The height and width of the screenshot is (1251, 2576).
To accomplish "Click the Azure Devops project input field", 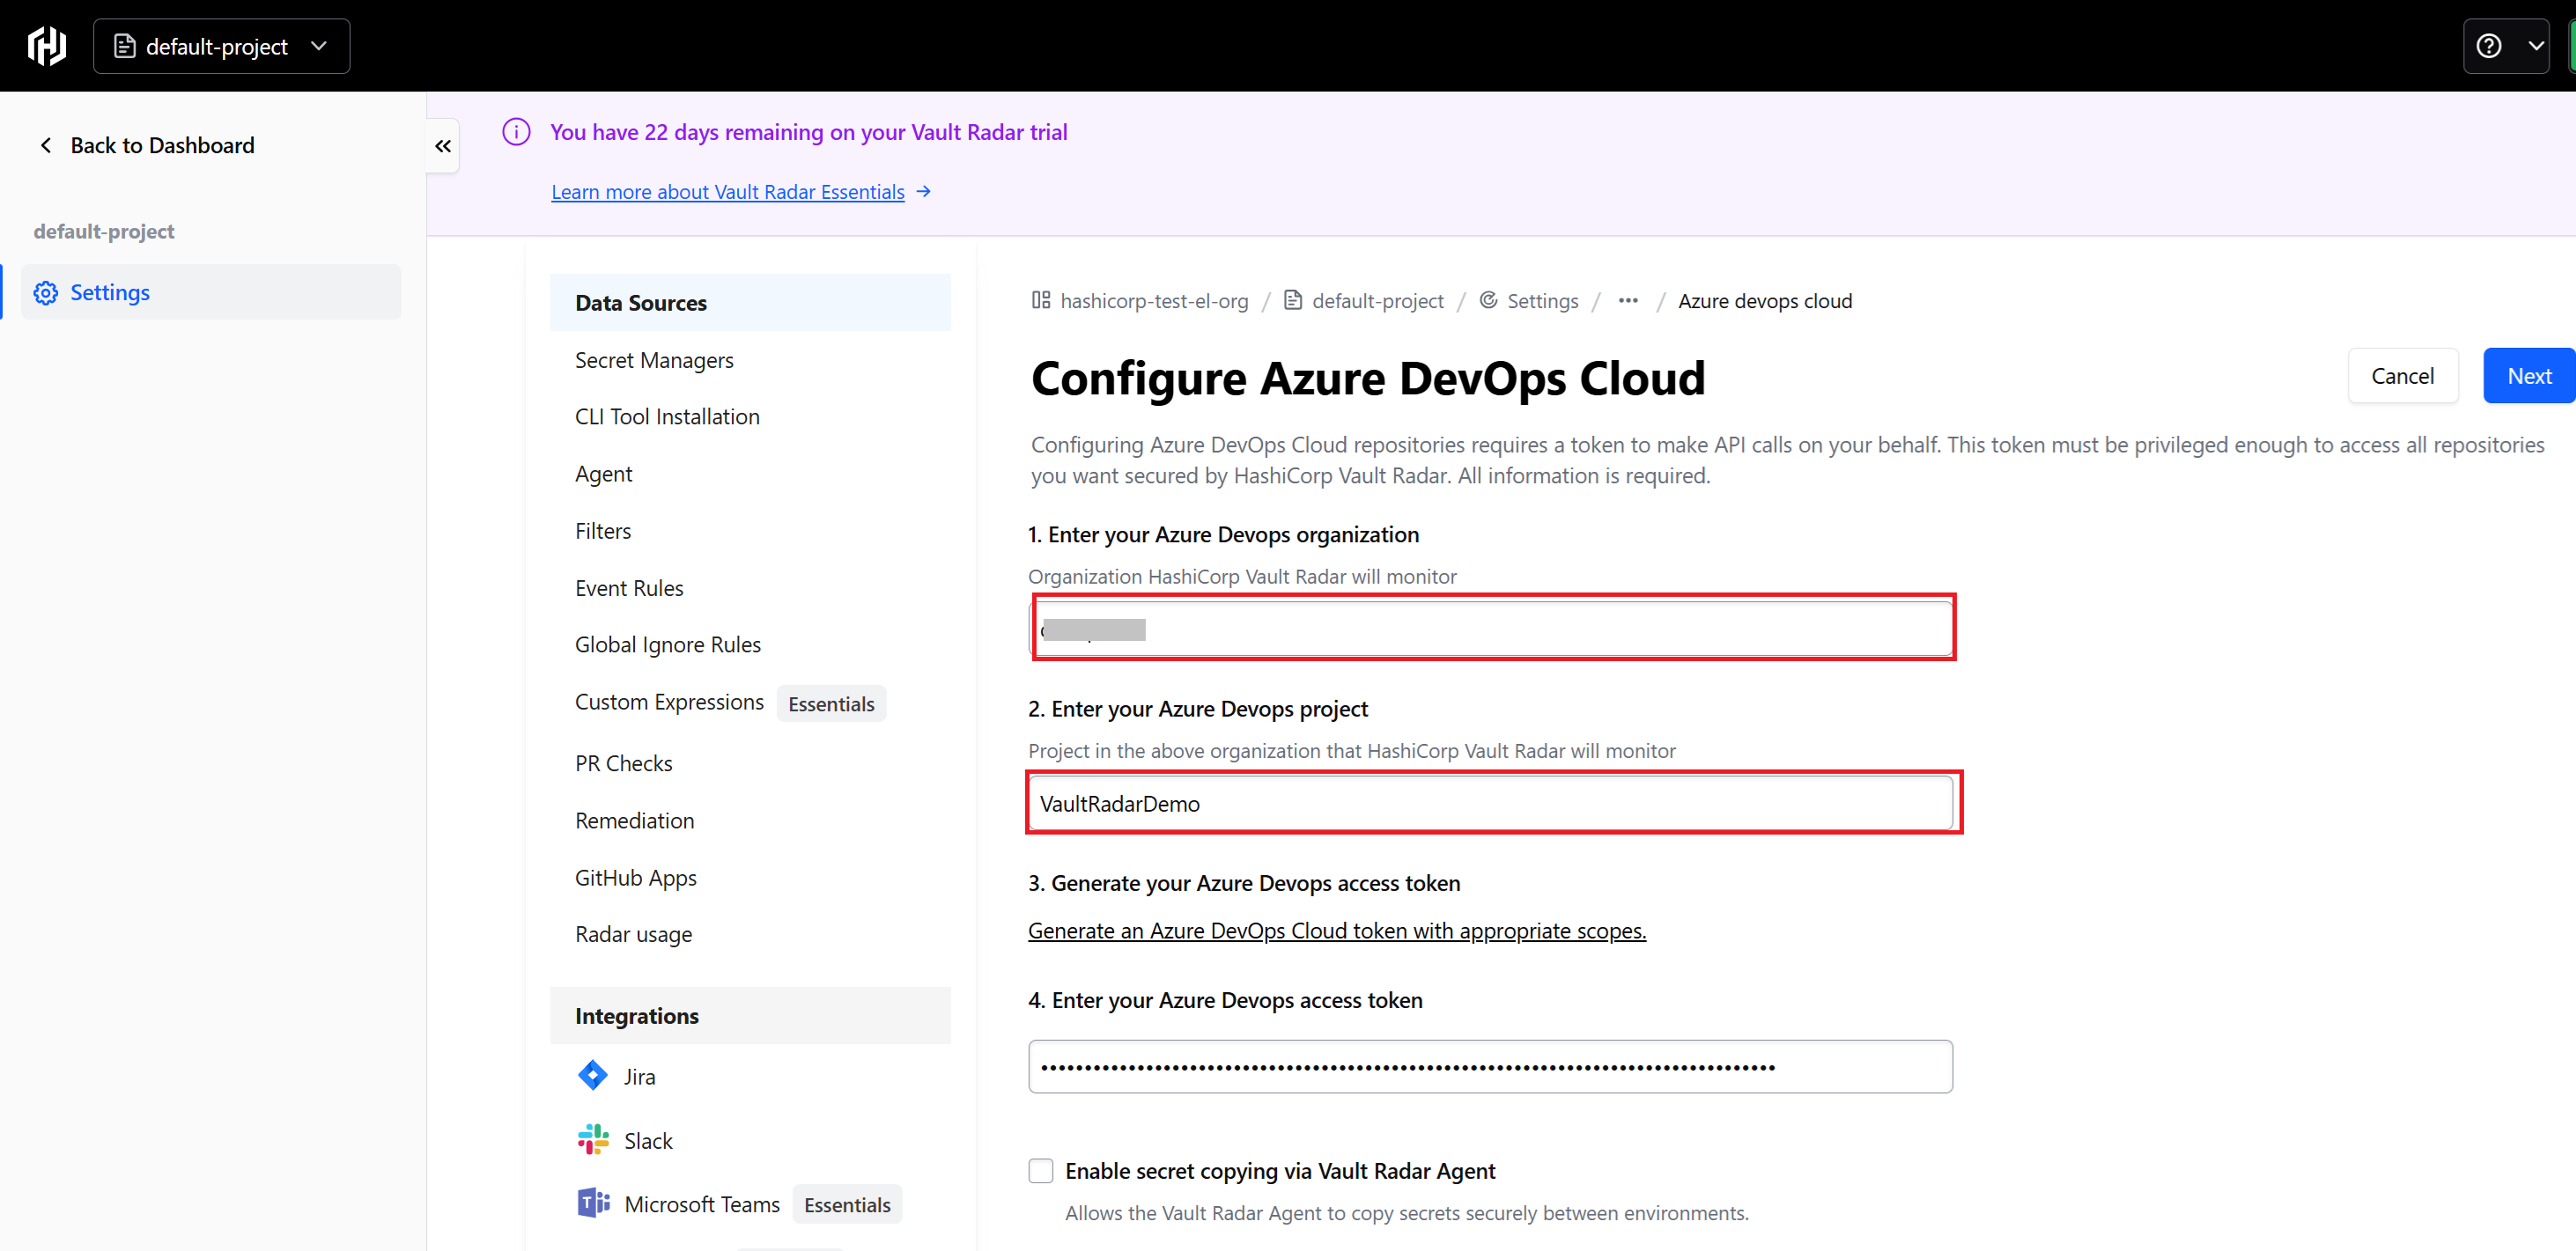I will [x=1490, y=804].
